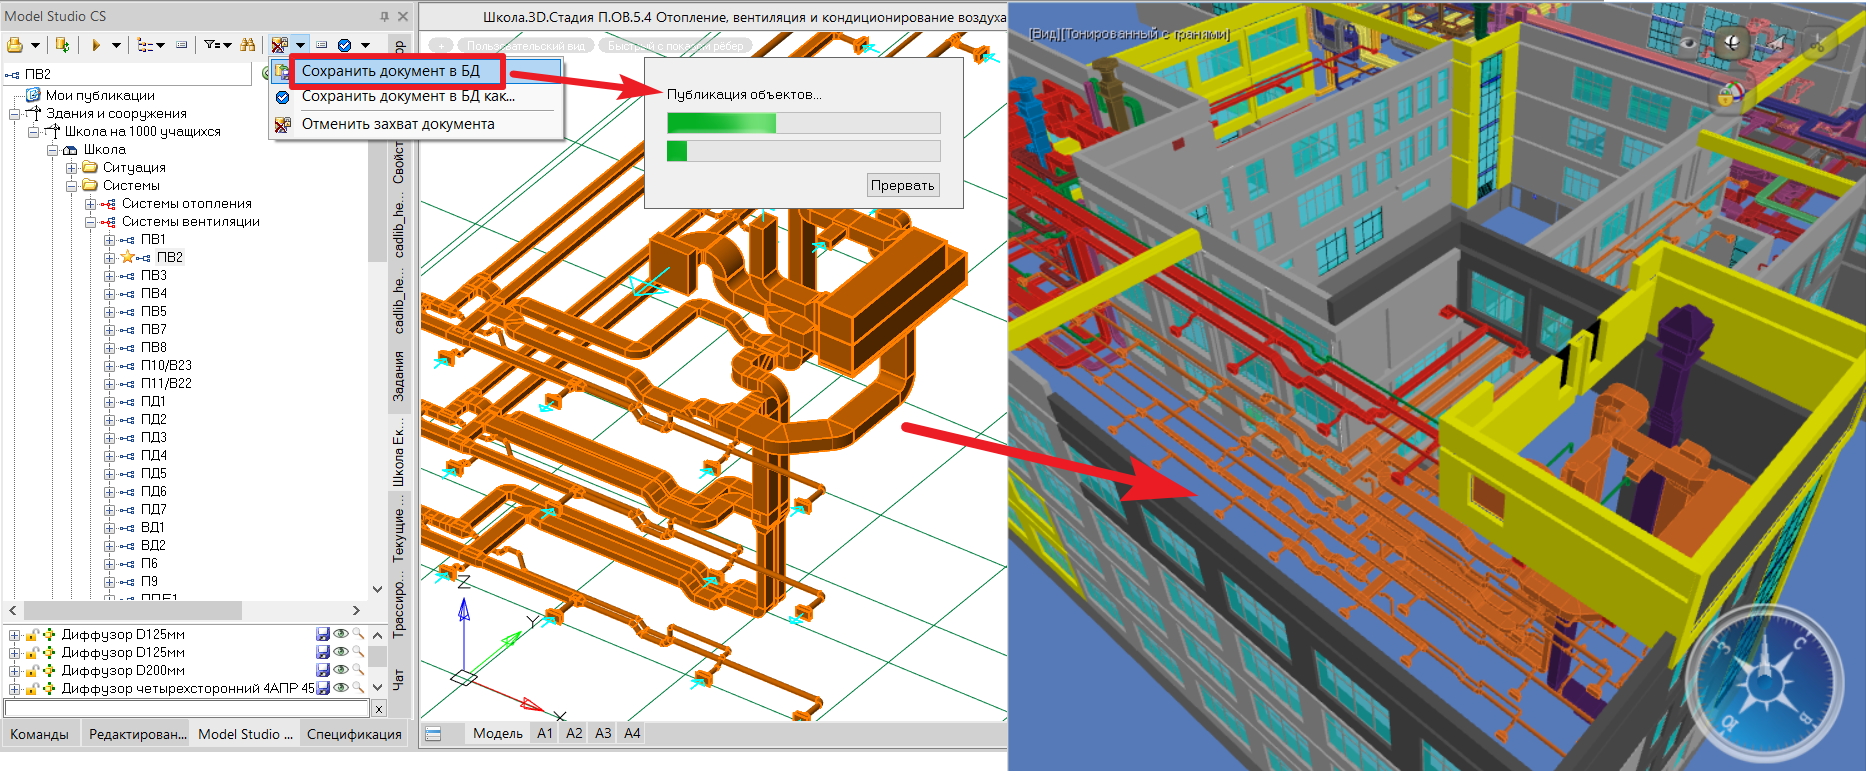Screen dimensions: 1866x780
Task: Click the save icon on Диффузор D200мм row
Action: [x=322, y=670]
